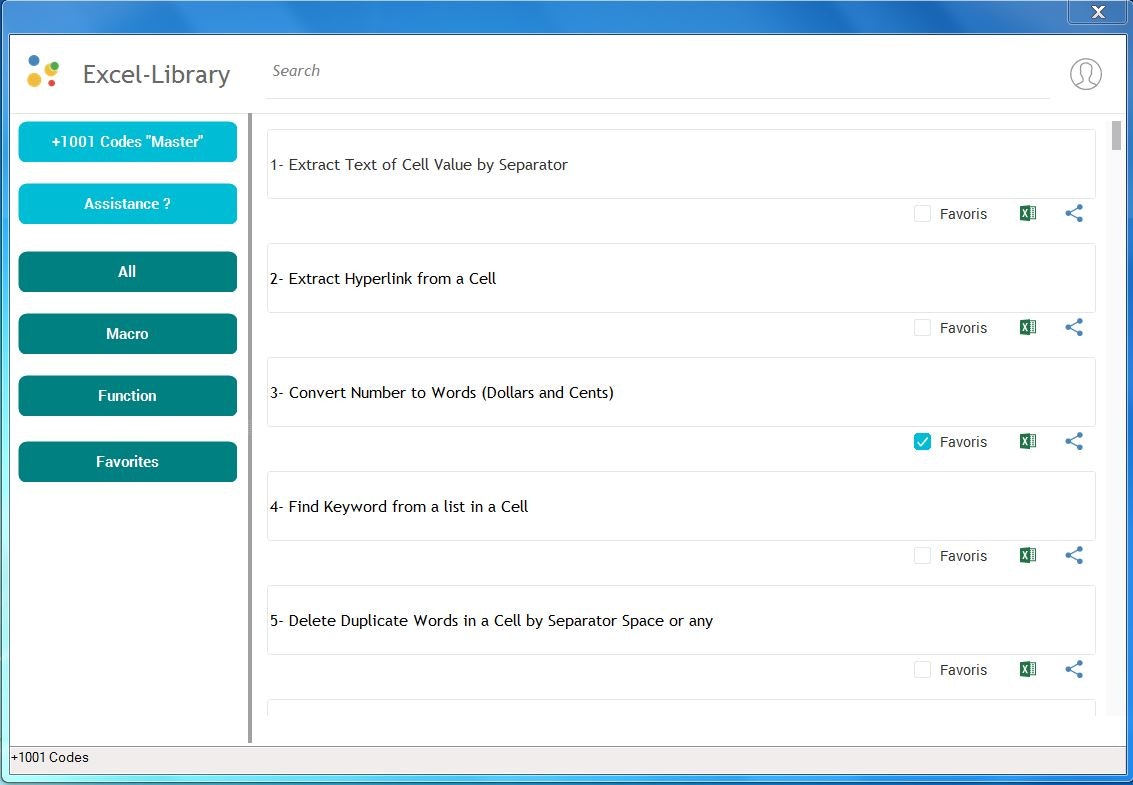Mark Extract Hyperlink from a Cell as Favoris
The height and width of the screenshot is (785, 1133).
[921, 327]
